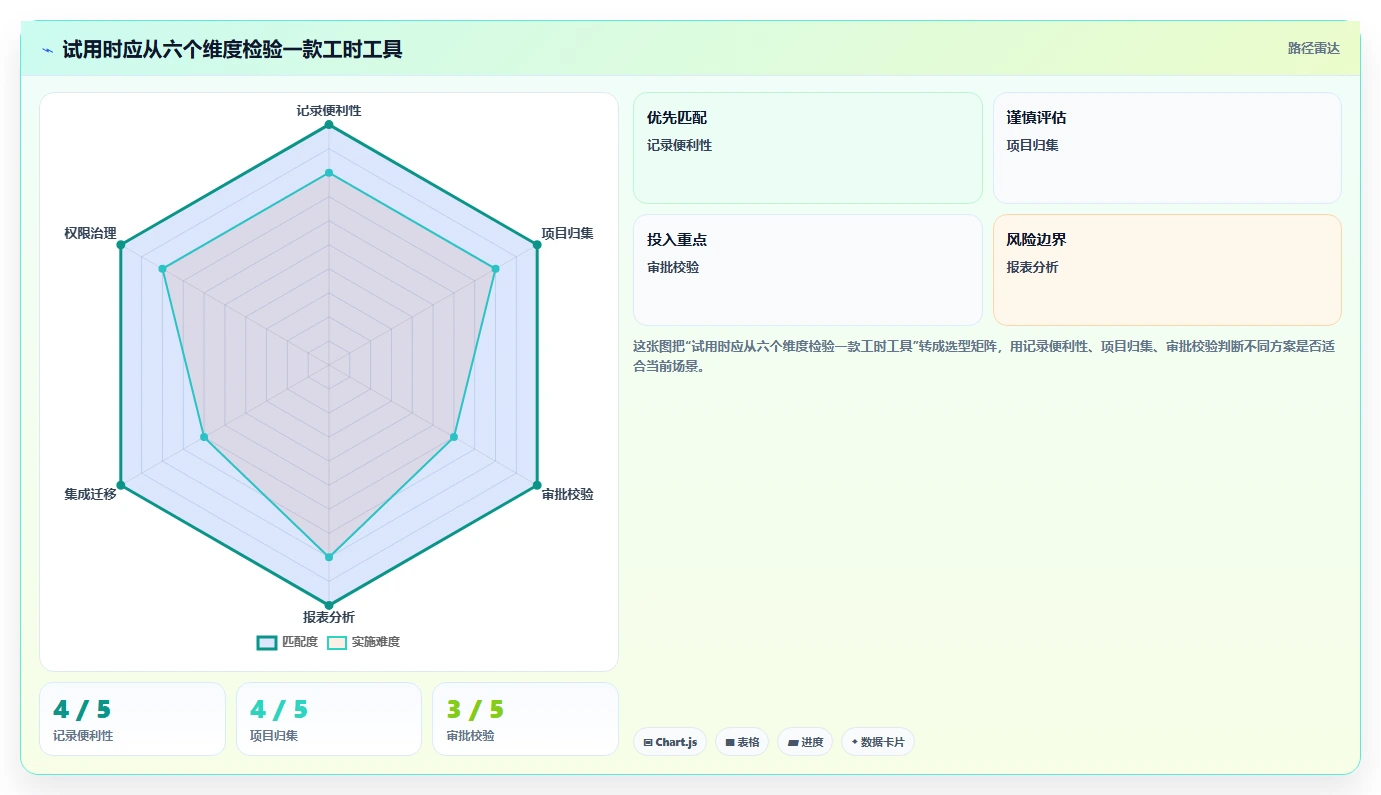This screenshot has width=1381, height=795.
Task: Click the 路径雷达 label in the header
Action: point(1313,48)
